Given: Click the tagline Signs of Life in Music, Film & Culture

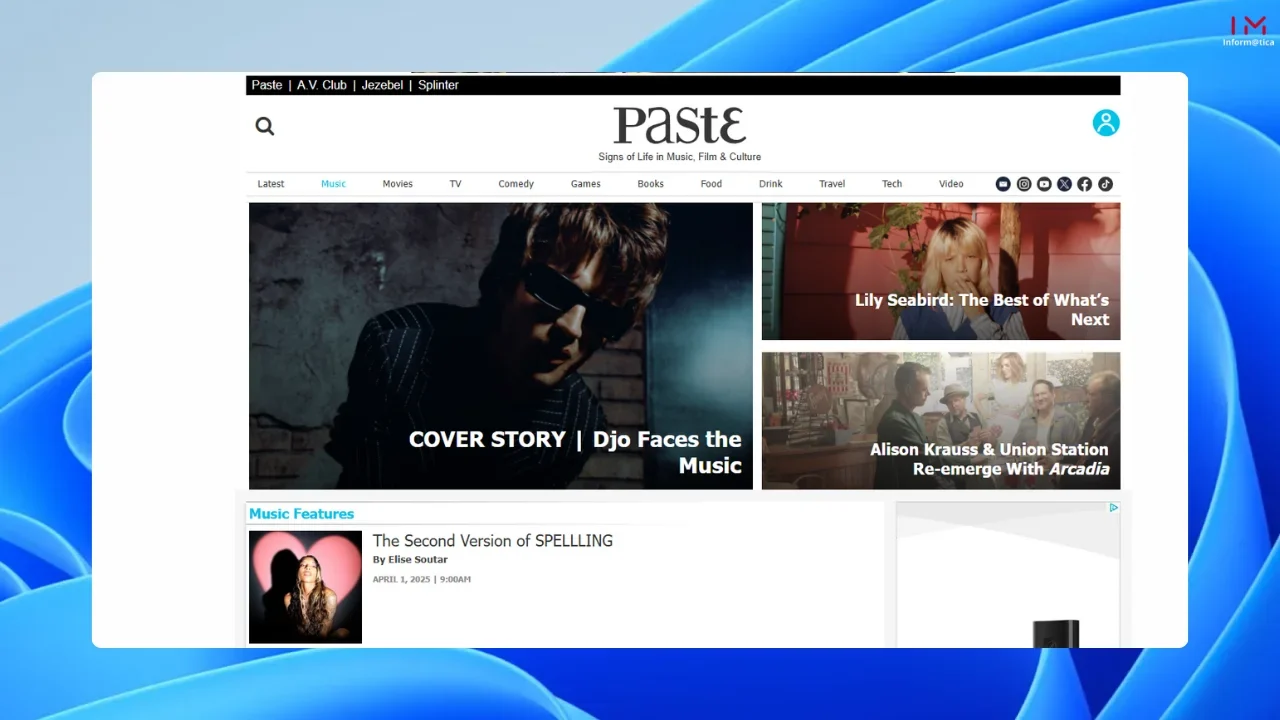Looking at the screenshot, I should (x=680, y=157).
